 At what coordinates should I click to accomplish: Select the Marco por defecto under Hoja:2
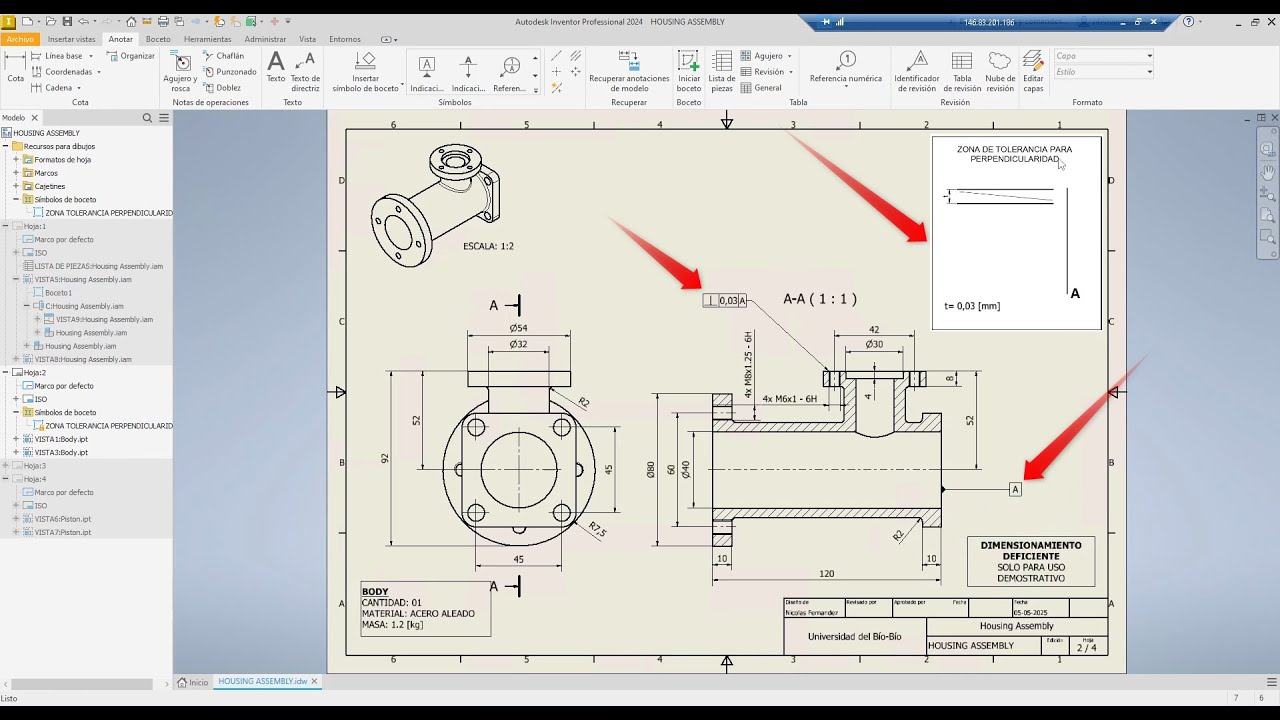pyautogui.click(x=58, y=386)
